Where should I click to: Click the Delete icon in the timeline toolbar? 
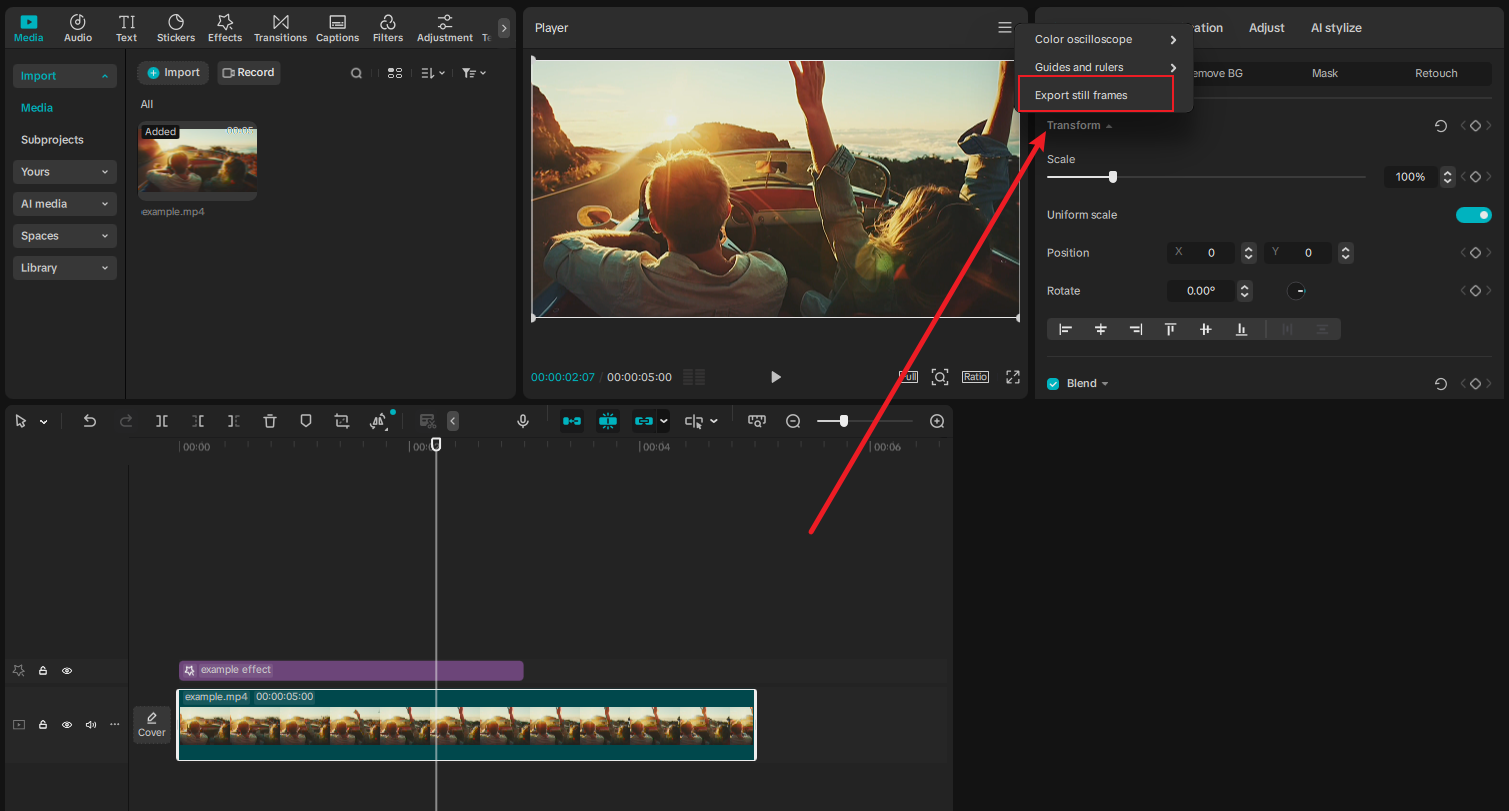[x=270, y=421]
